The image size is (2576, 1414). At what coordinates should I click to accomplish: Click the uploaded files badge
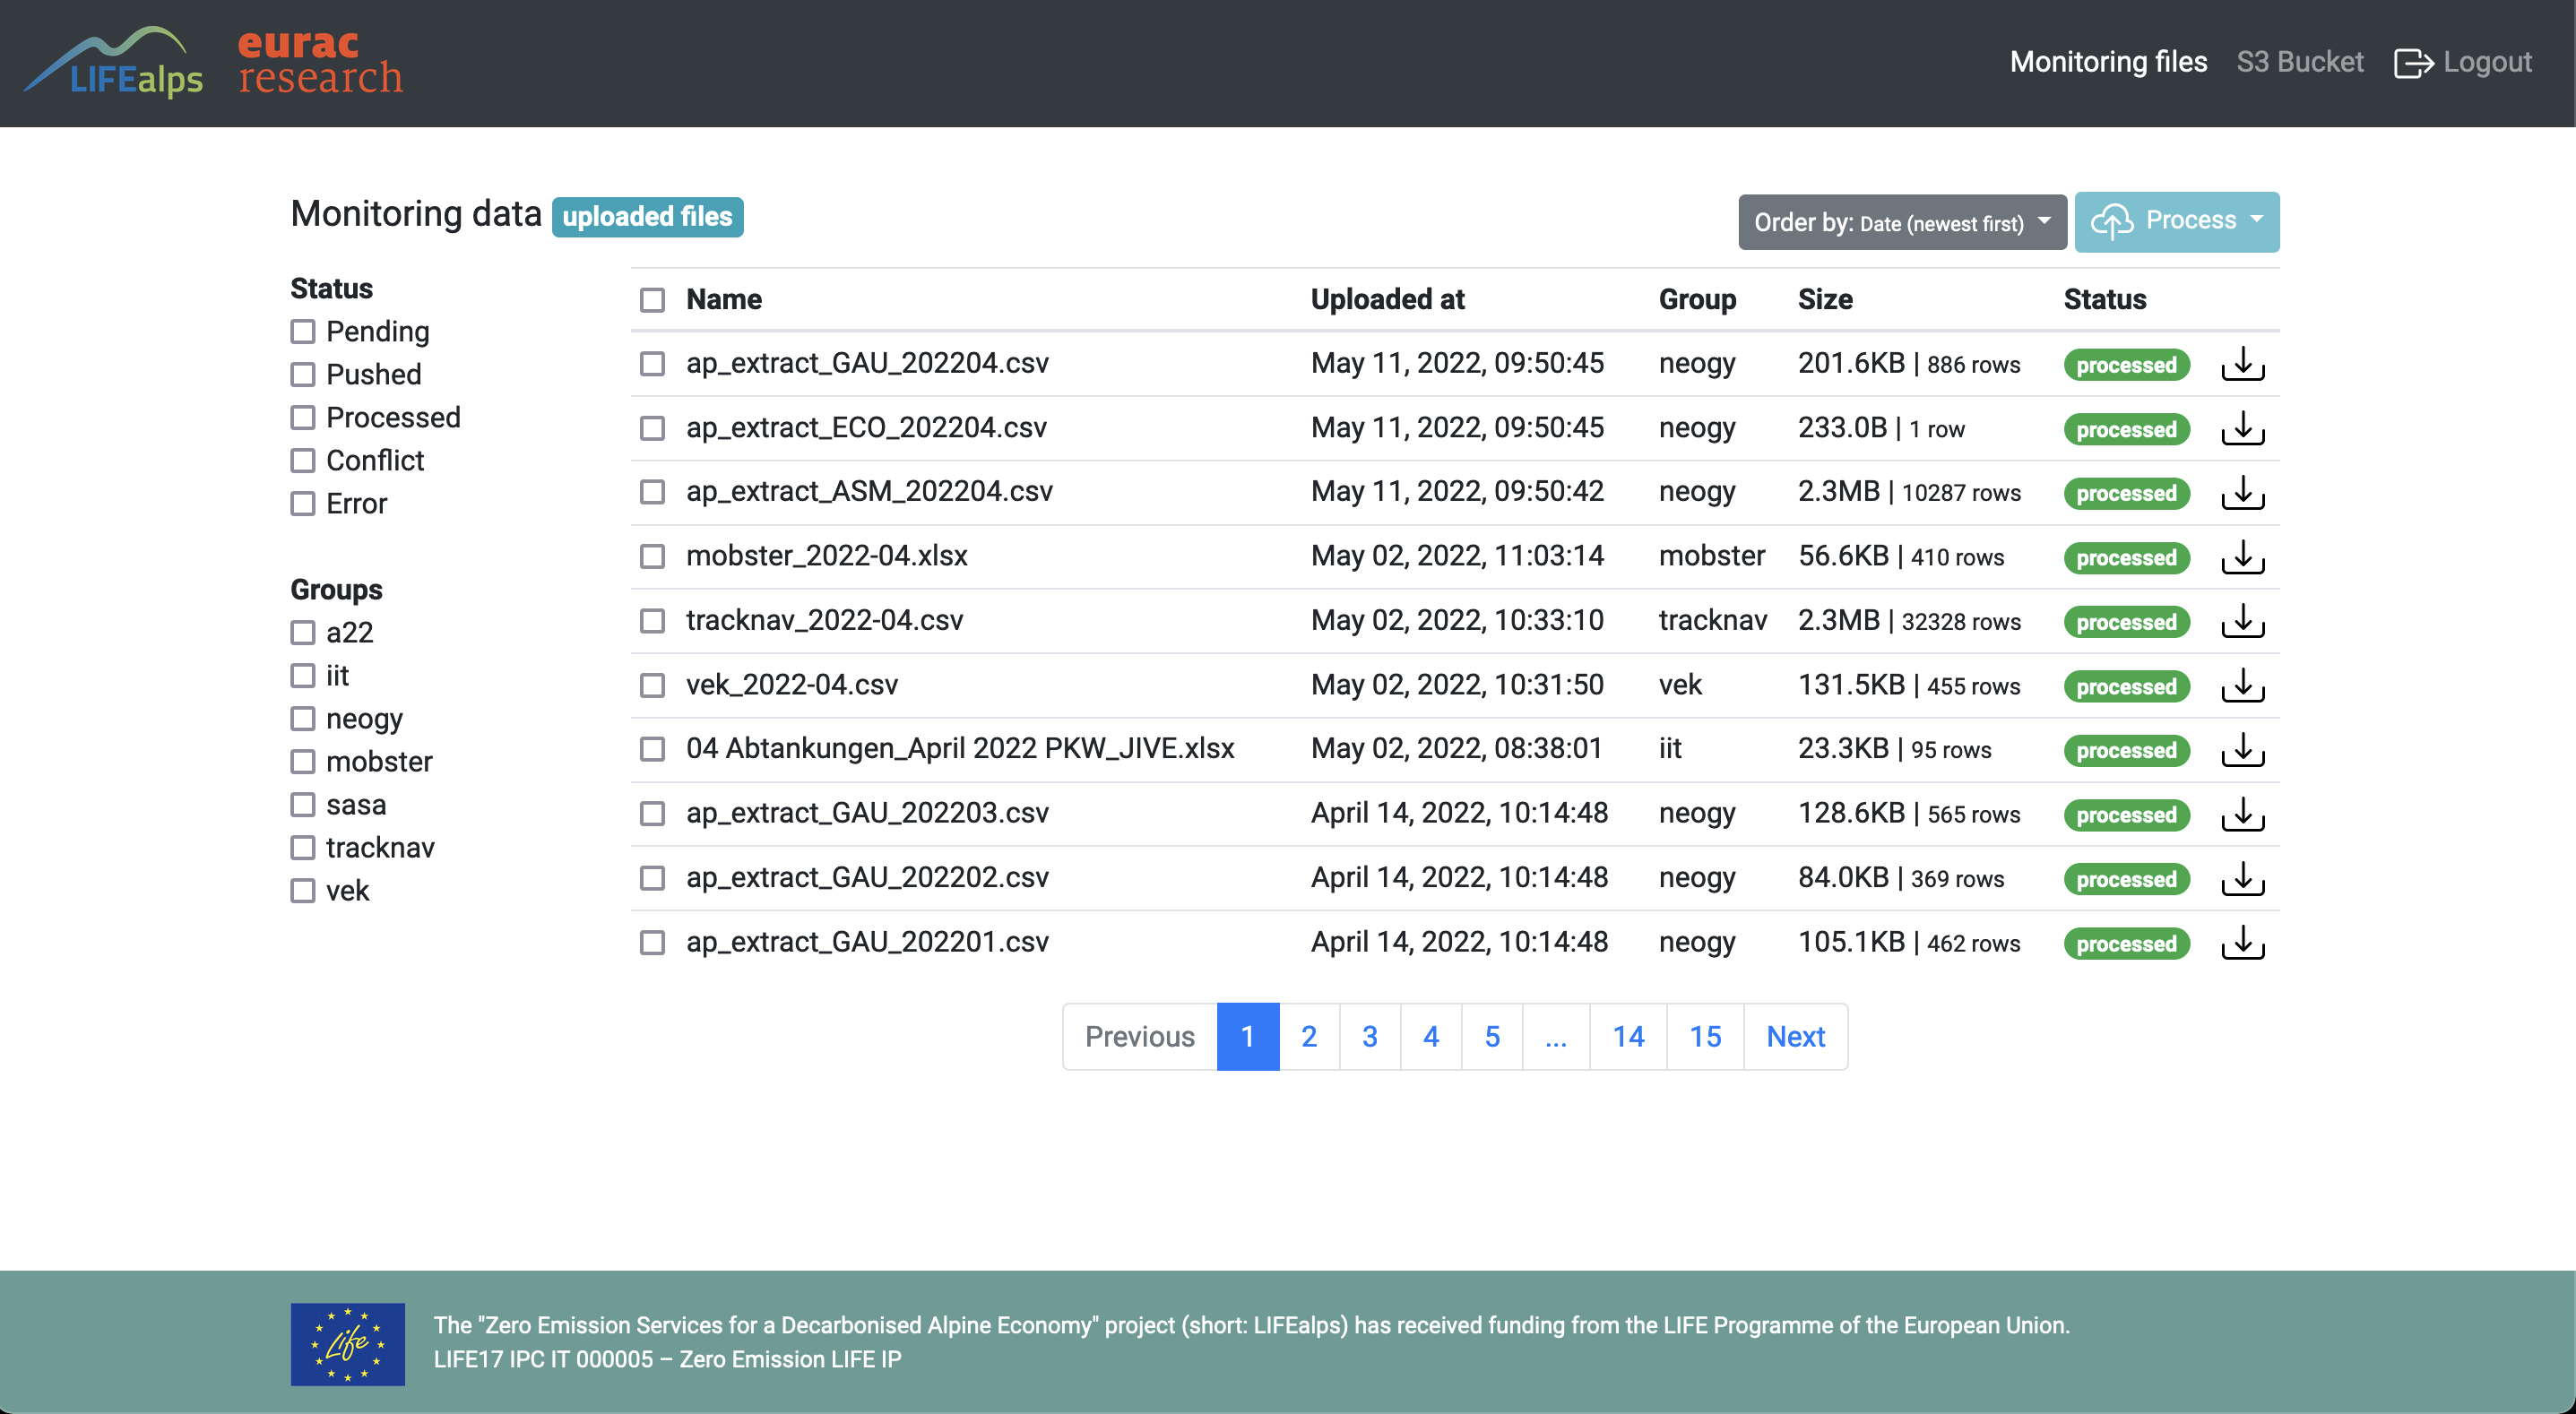[x=647, y=217]
